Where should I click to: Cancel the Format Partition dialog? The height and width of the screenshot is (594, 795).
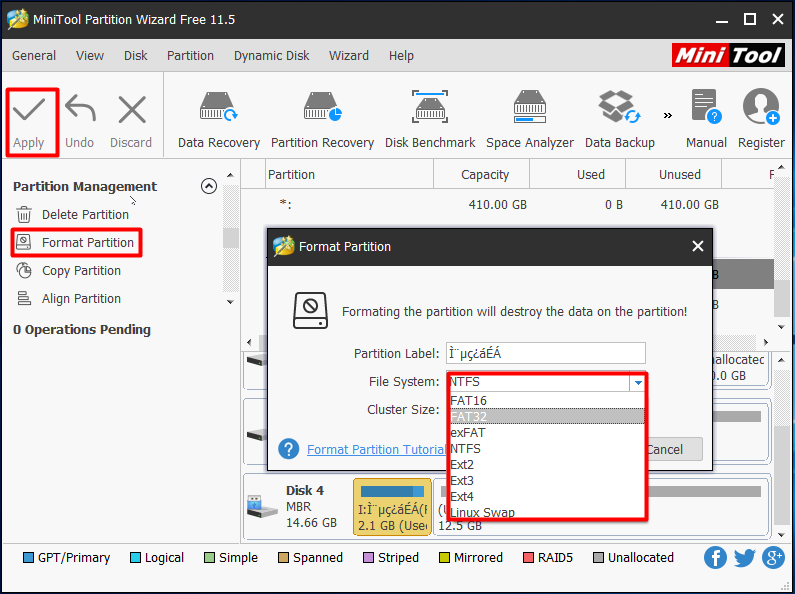[x=673, y=450]
